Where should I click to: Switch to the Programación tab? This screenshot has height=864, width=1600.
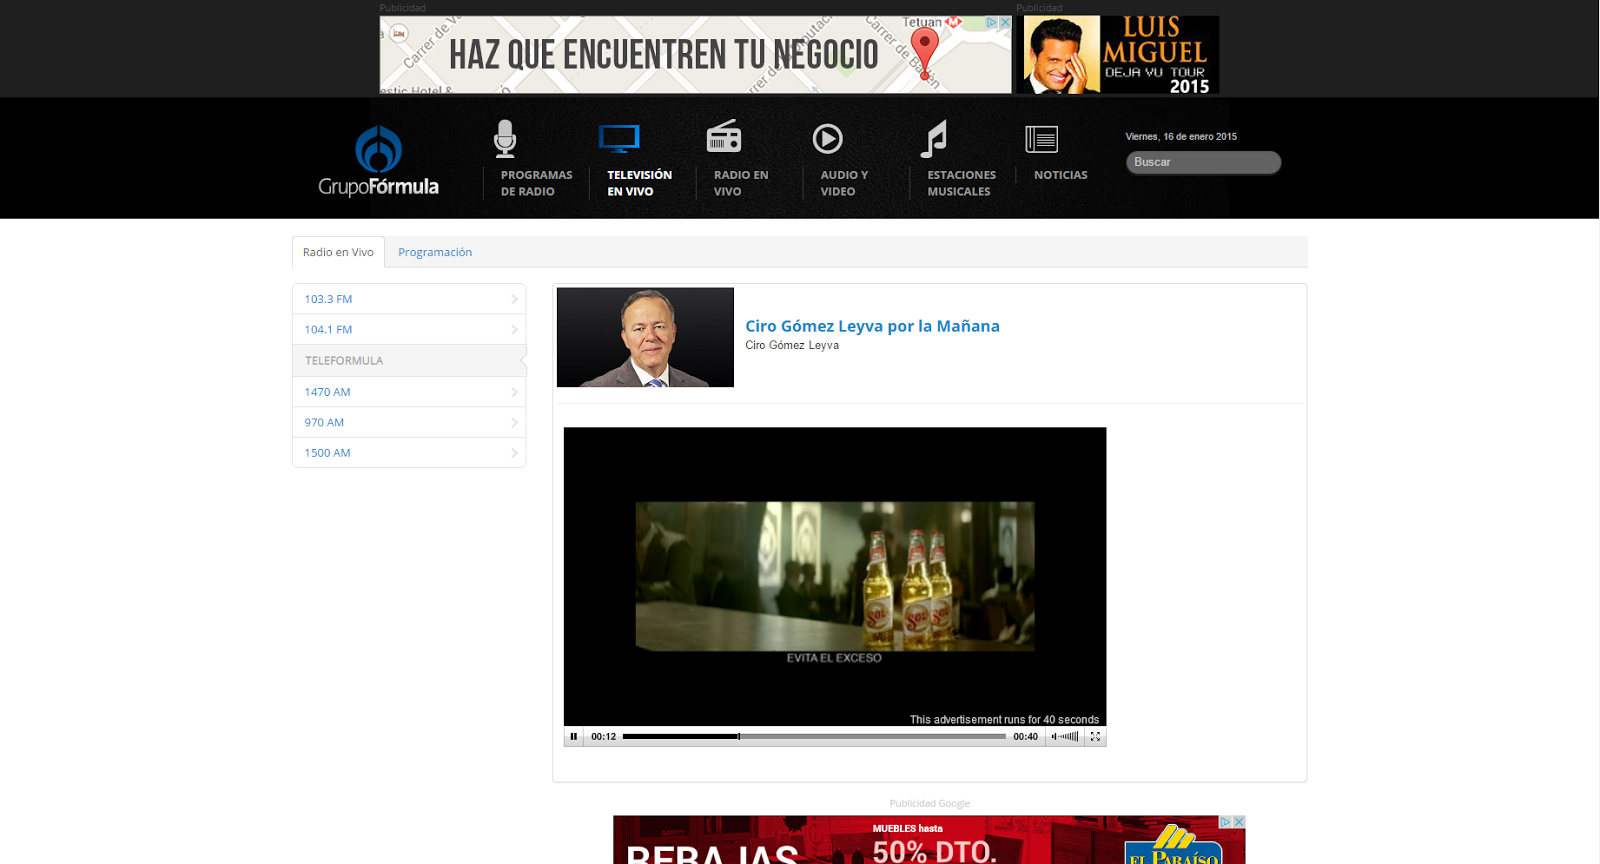point(435,252)
